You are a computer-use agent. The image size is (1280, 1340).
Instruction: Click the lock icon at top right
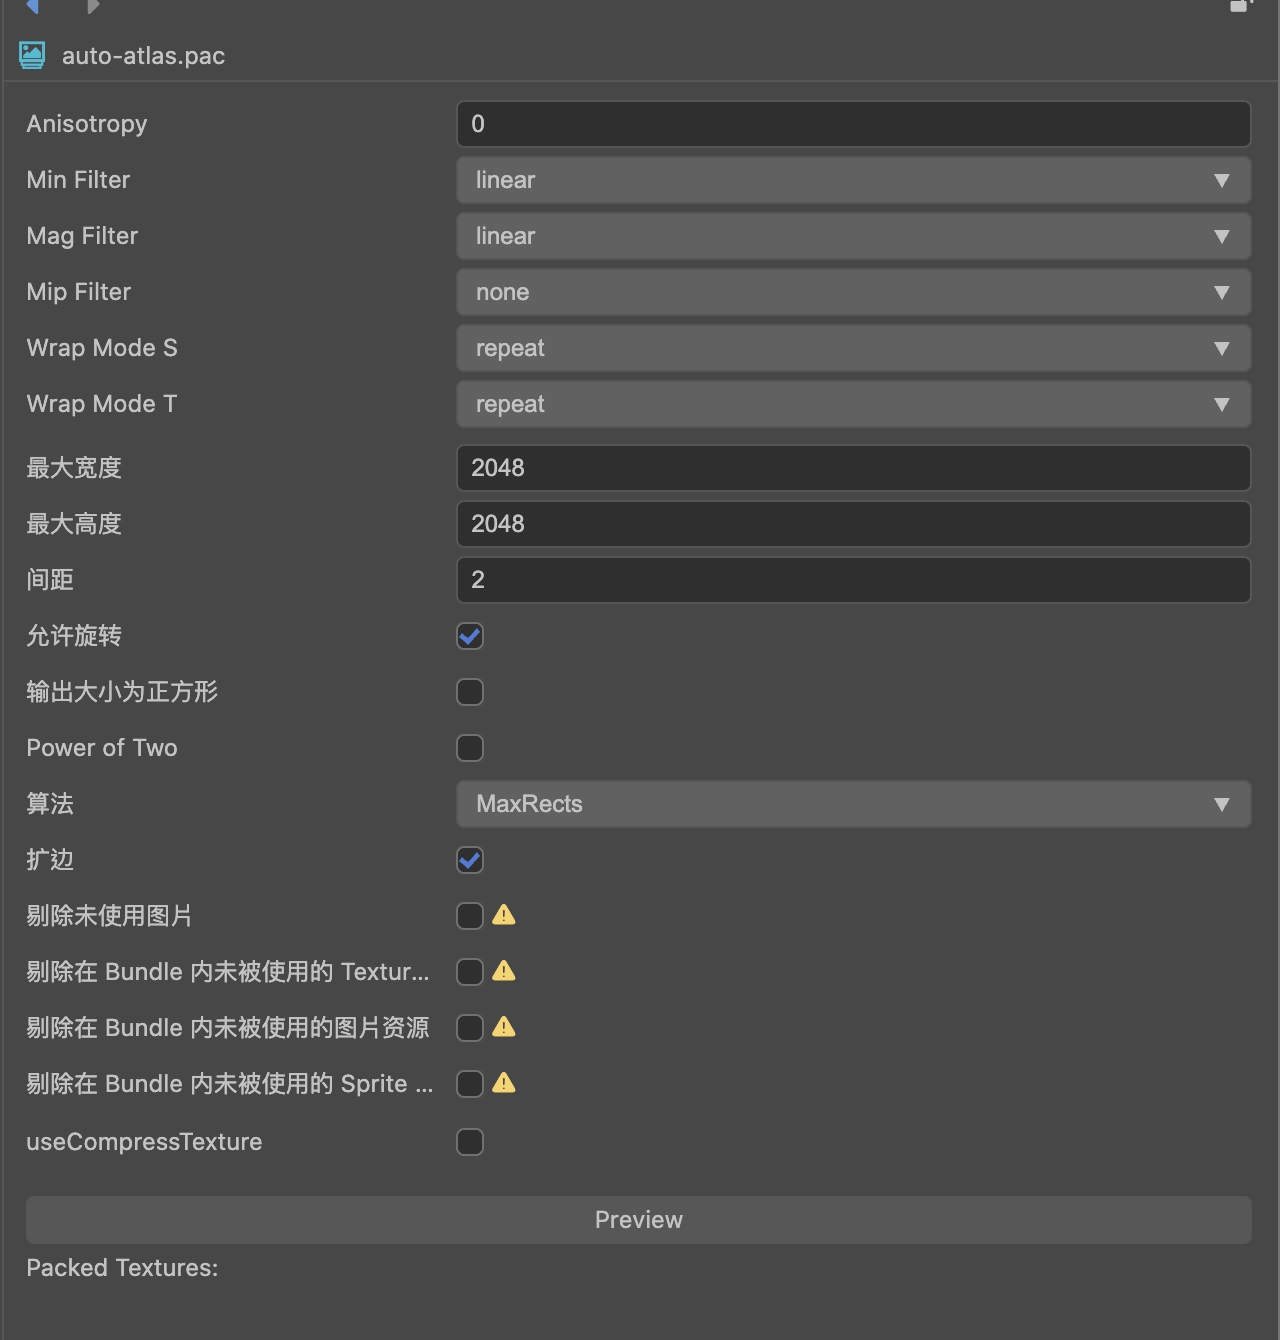1240,6
